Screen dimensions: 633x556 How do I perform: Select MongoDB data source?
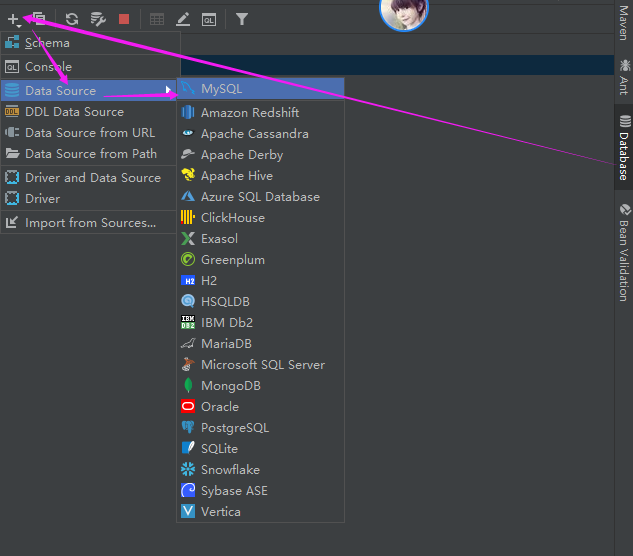260,386
